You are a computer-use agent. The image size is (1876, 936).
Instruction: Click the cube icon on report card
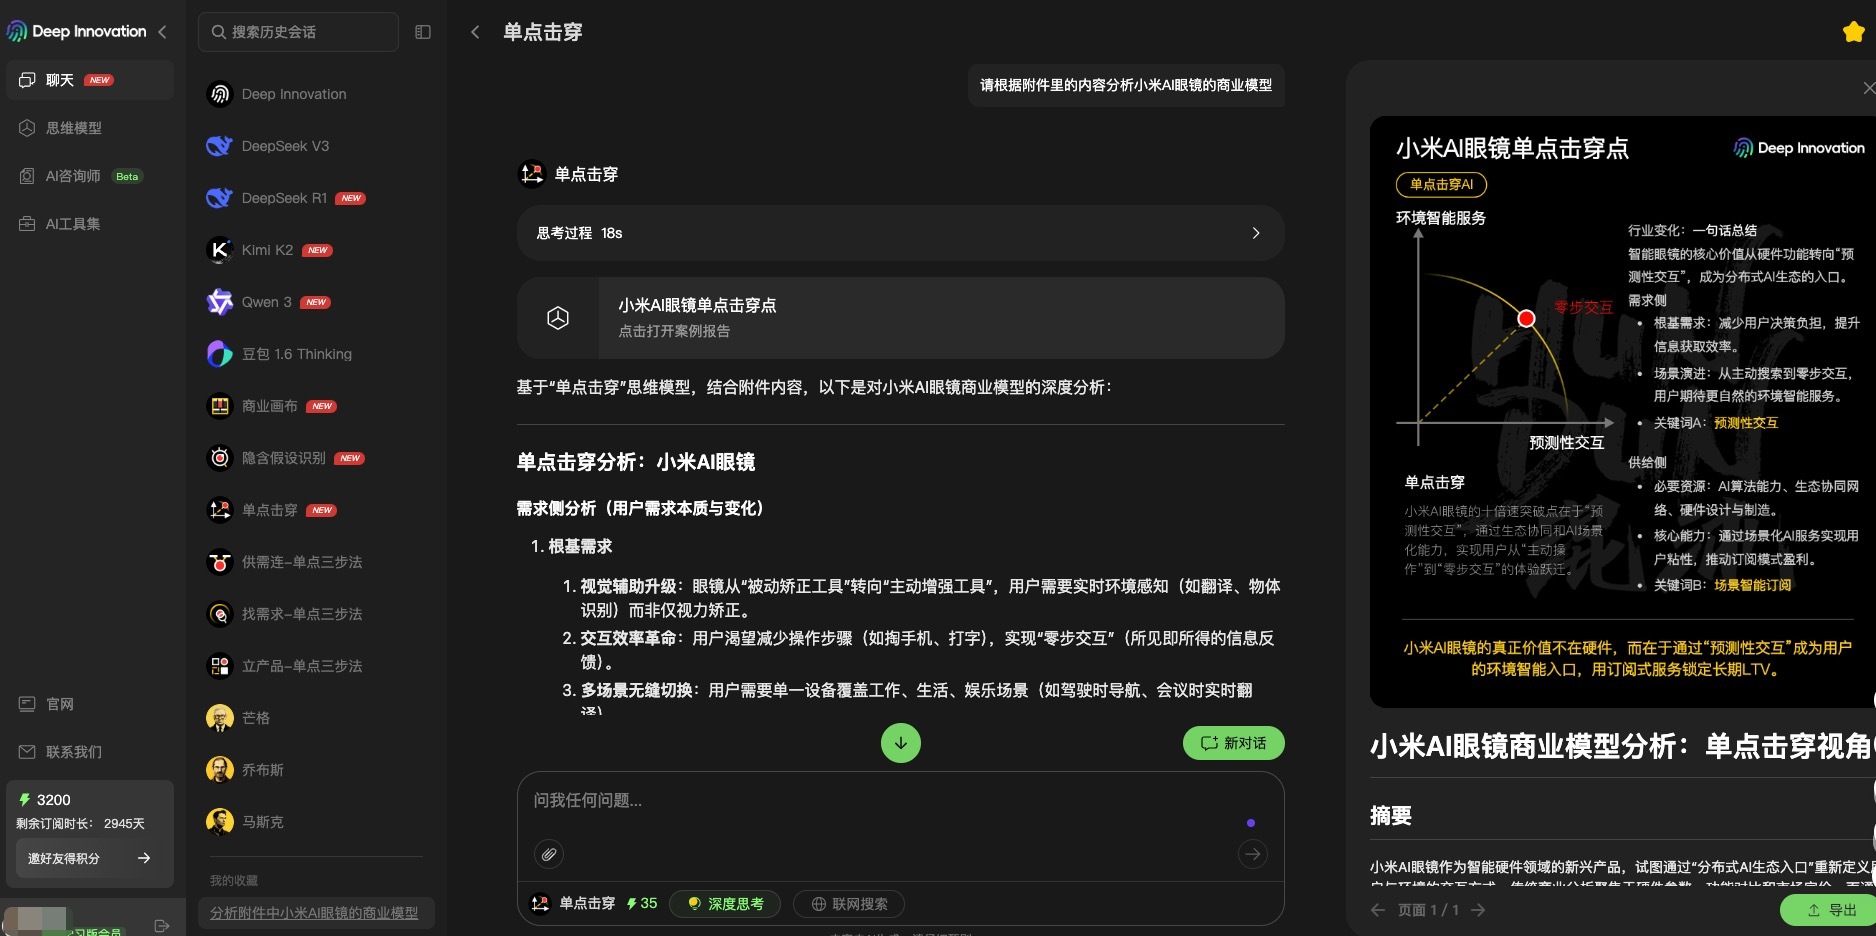(558, 318)
